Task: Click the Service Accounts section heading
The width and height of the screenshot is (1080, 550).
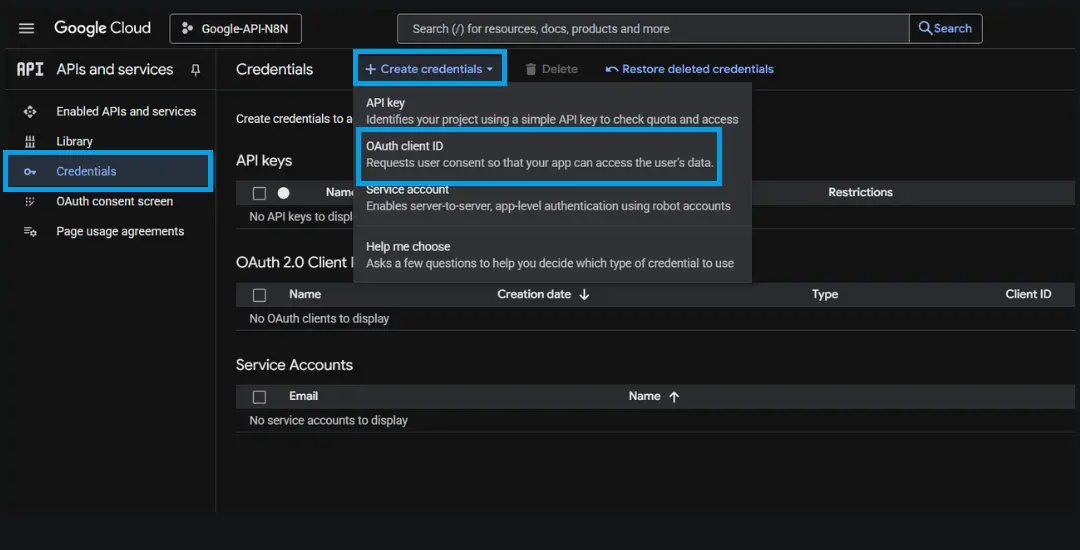Action: point(294,365)
